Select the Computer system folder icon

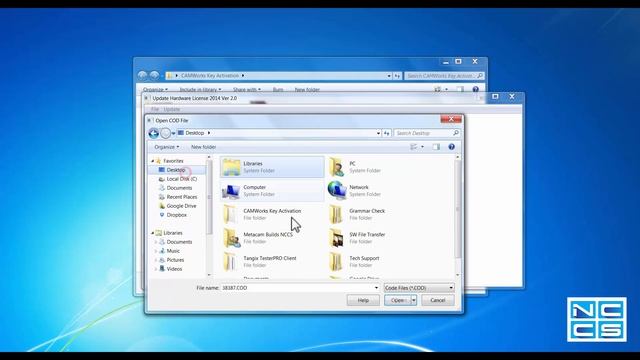231,191
